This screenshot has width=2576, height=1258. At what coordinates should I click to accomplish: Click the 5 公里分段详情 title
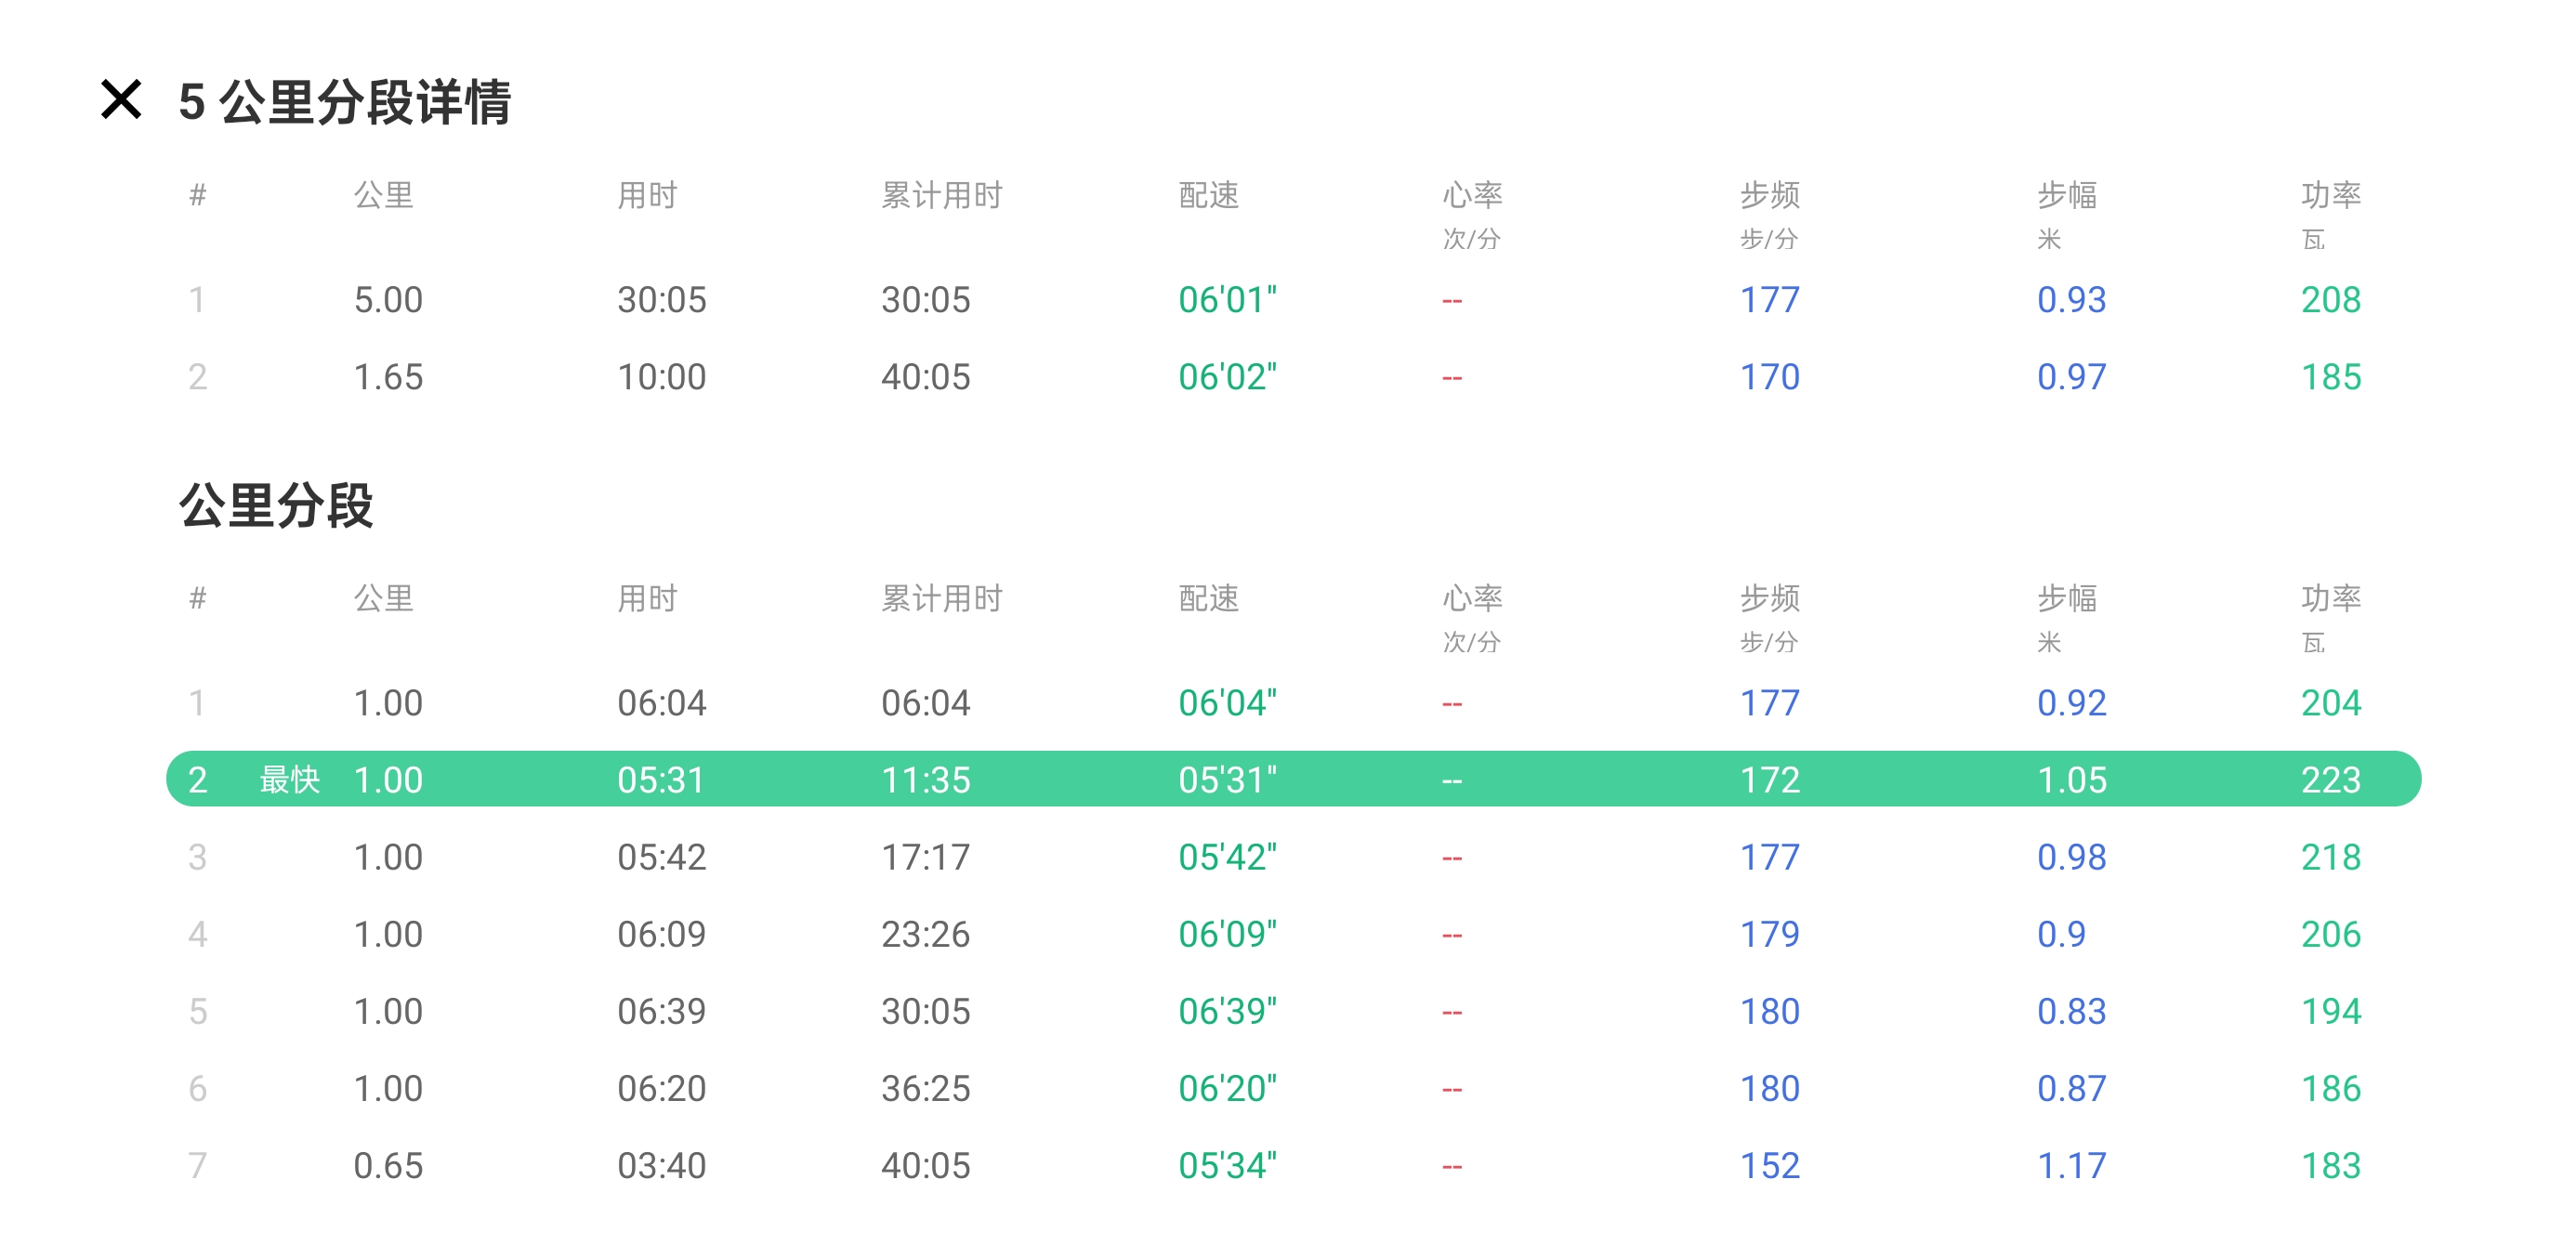(344, 102)
